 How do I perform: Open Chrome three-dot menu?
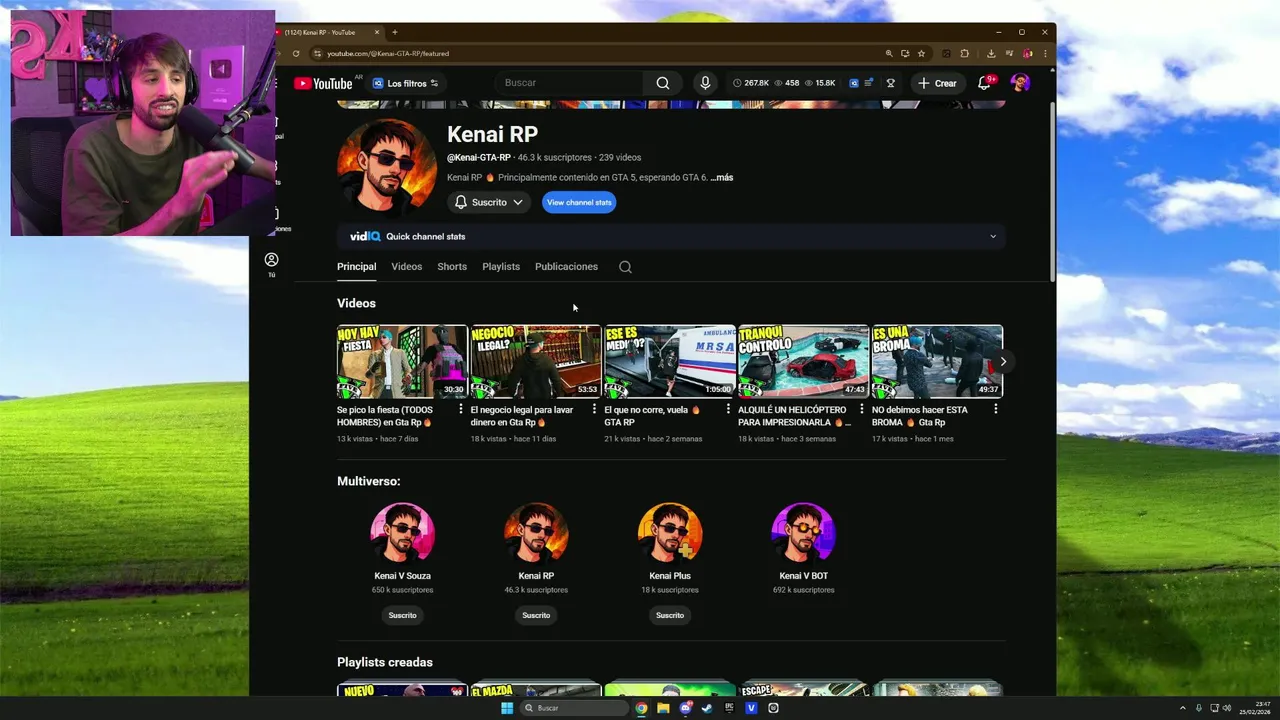coord(1045,53)
